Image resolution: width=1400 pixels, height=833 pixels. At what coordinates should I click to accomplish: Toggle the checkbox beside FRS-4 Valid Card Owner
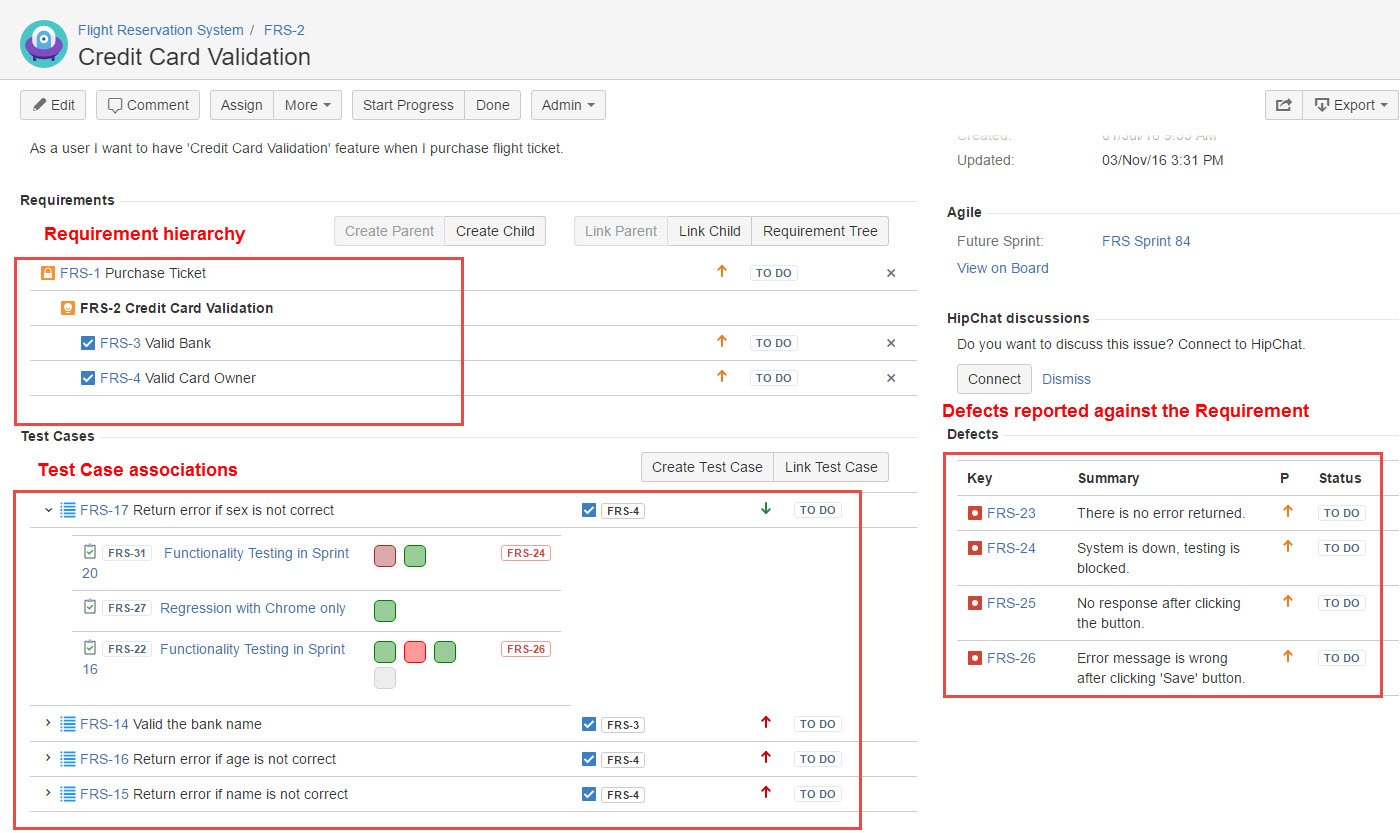(x=88, y=378)
